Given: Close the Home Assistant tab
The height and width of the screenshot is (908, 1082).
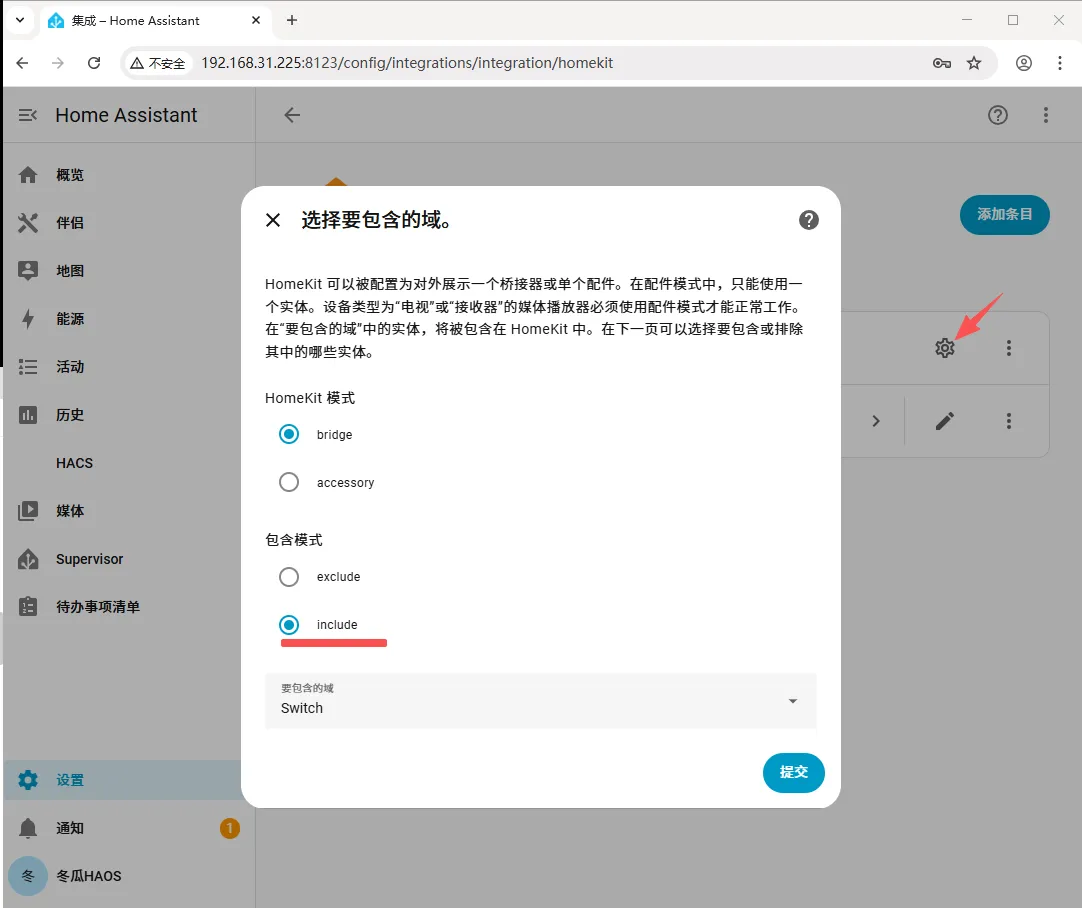Looking at the screenshot, I should (256, 20).
